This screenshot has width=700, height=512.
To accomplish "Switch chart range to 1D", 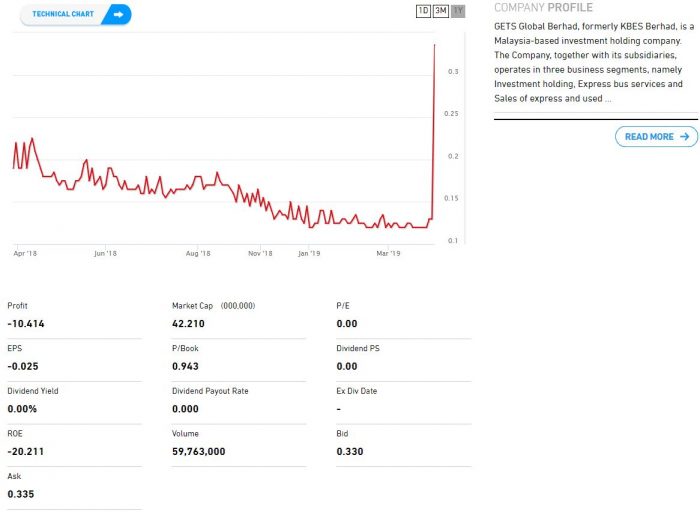I will click(x=423, y=11).
